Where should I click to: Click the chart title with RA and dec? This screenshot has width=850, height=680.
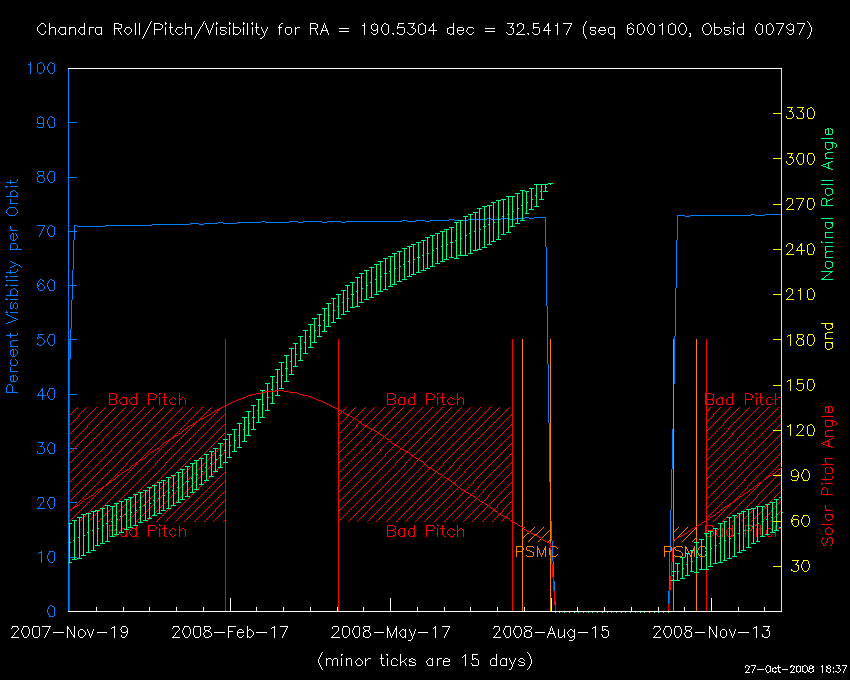point(424,30)
